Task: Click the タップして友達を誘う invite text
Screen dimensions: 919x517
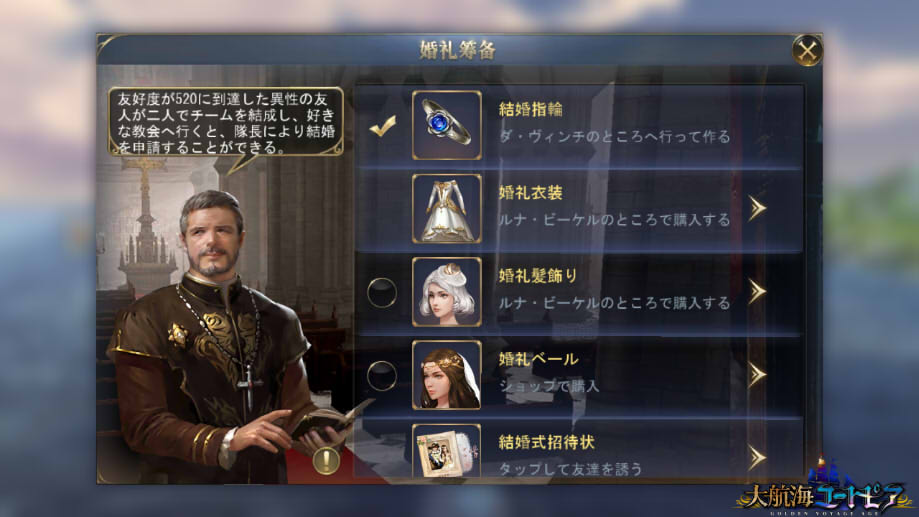Action: (x=570, y=469)
